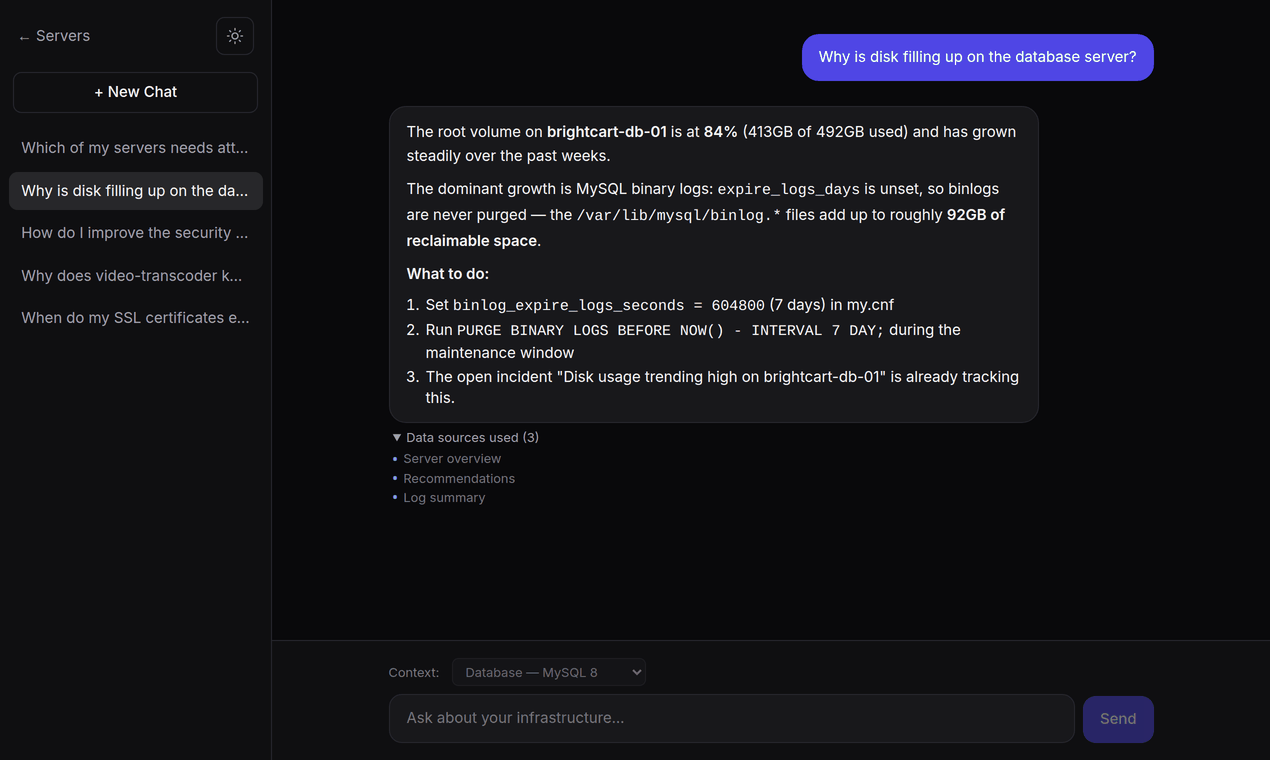Screen dimensions: 1270x760
Task: Focus the 'Ask about your infrastructure...' input
Action: pyautogui.click(x=731, y=718)
